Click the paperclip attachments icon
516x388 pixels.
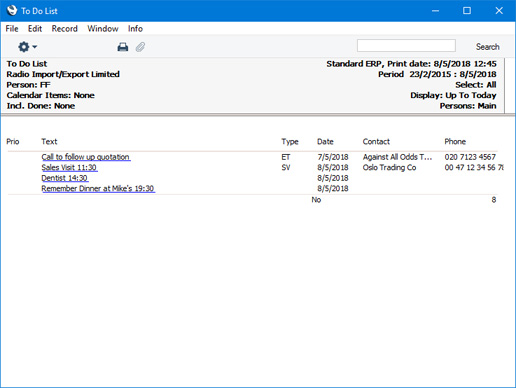coord(140,47)
